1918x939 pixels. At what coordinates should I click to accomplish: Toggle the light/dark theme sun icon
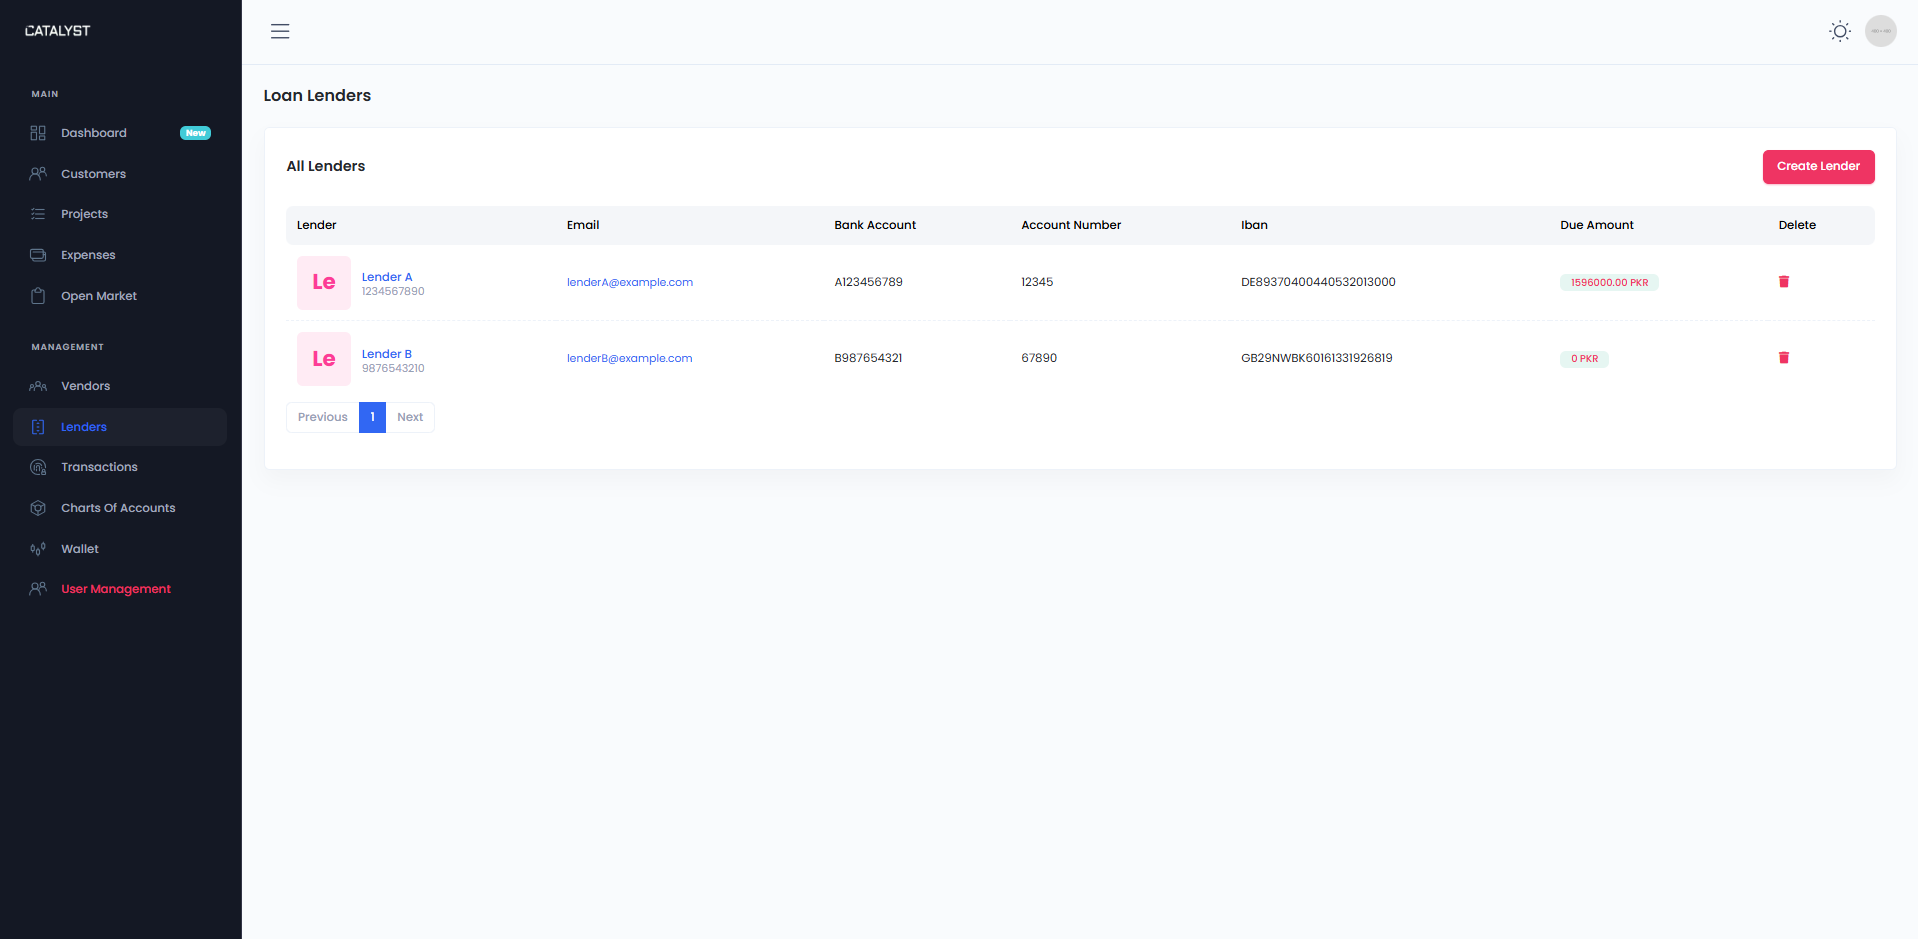(1839, 31)
